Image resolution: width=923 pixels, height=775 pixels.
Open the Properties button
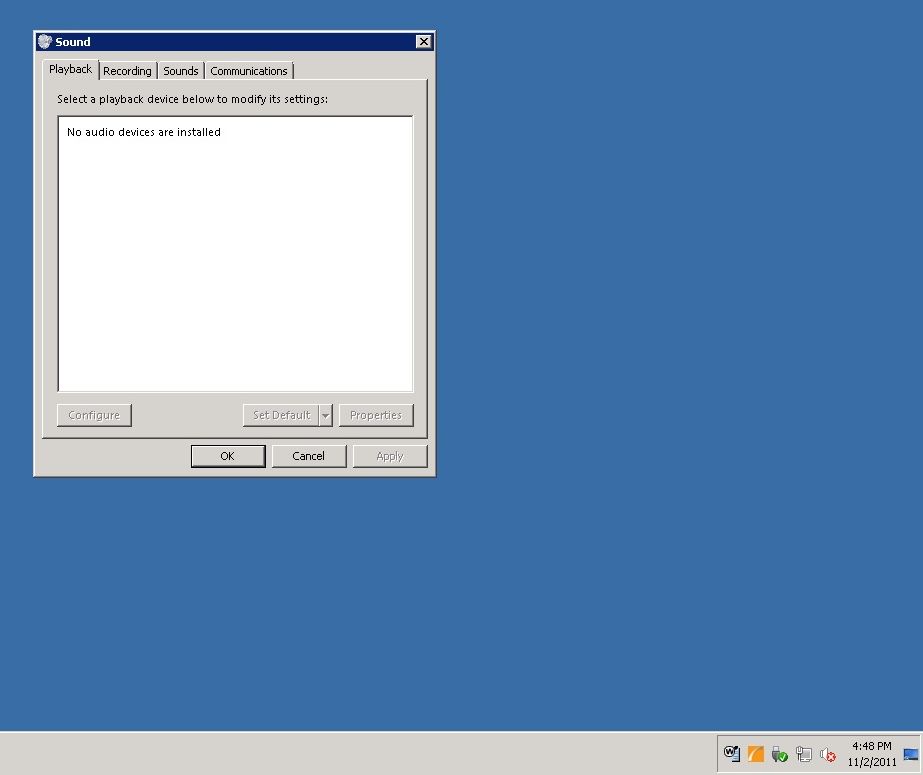tap(376, 415)
